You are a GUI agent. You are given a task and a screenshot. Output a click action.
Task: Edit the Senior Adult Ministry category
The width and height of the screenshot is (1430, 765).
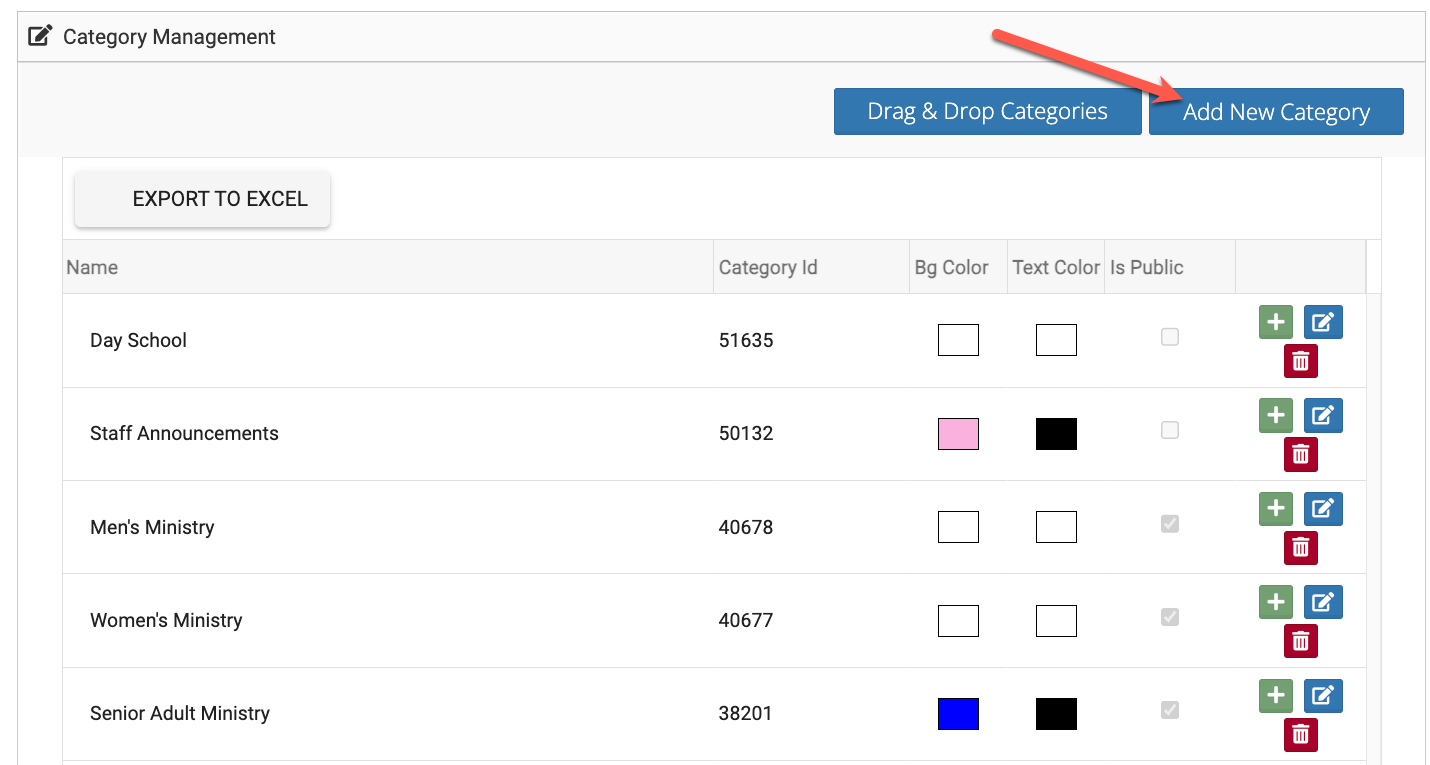(1322, 695)
